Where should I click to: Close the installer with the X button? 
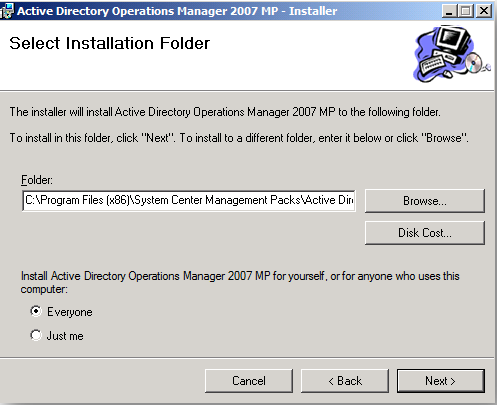(x=483, y=11)
